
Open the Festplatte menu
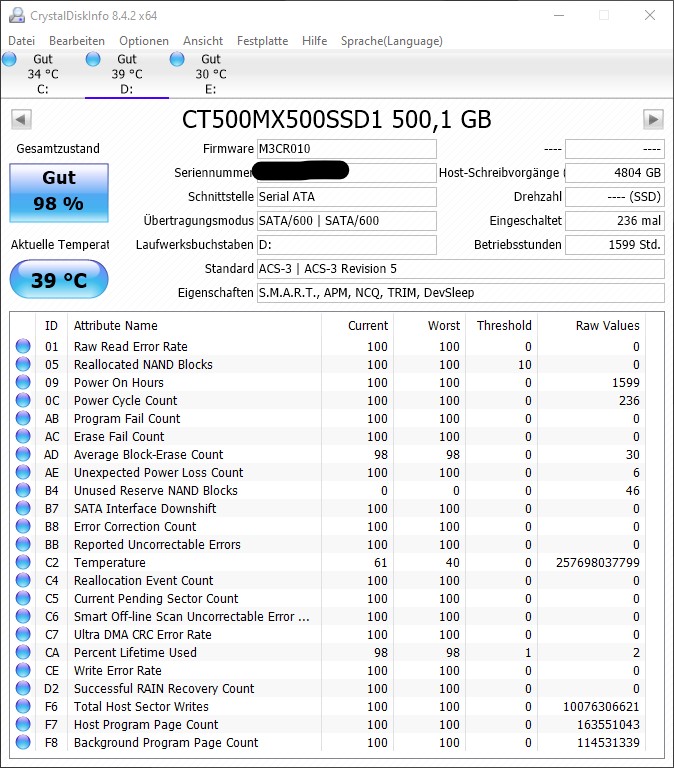click(x=263, y=41)
